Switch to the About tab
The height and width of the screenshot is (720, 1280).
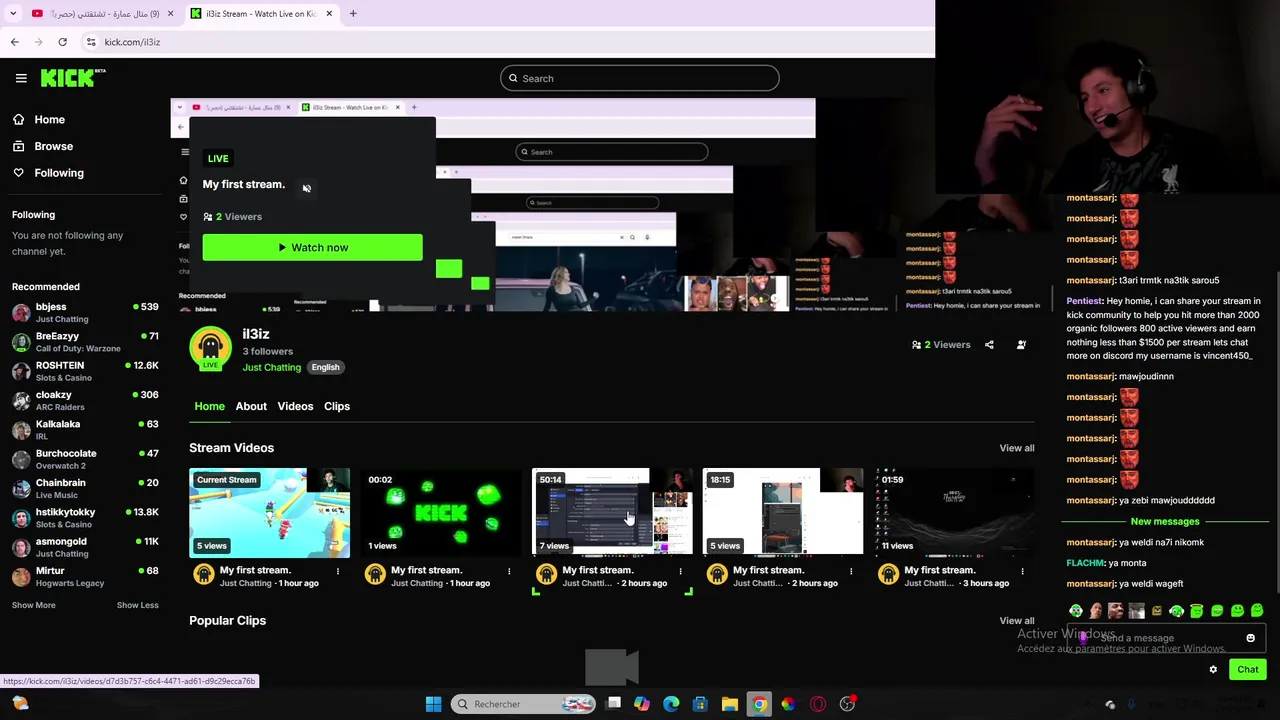point(251,406)
